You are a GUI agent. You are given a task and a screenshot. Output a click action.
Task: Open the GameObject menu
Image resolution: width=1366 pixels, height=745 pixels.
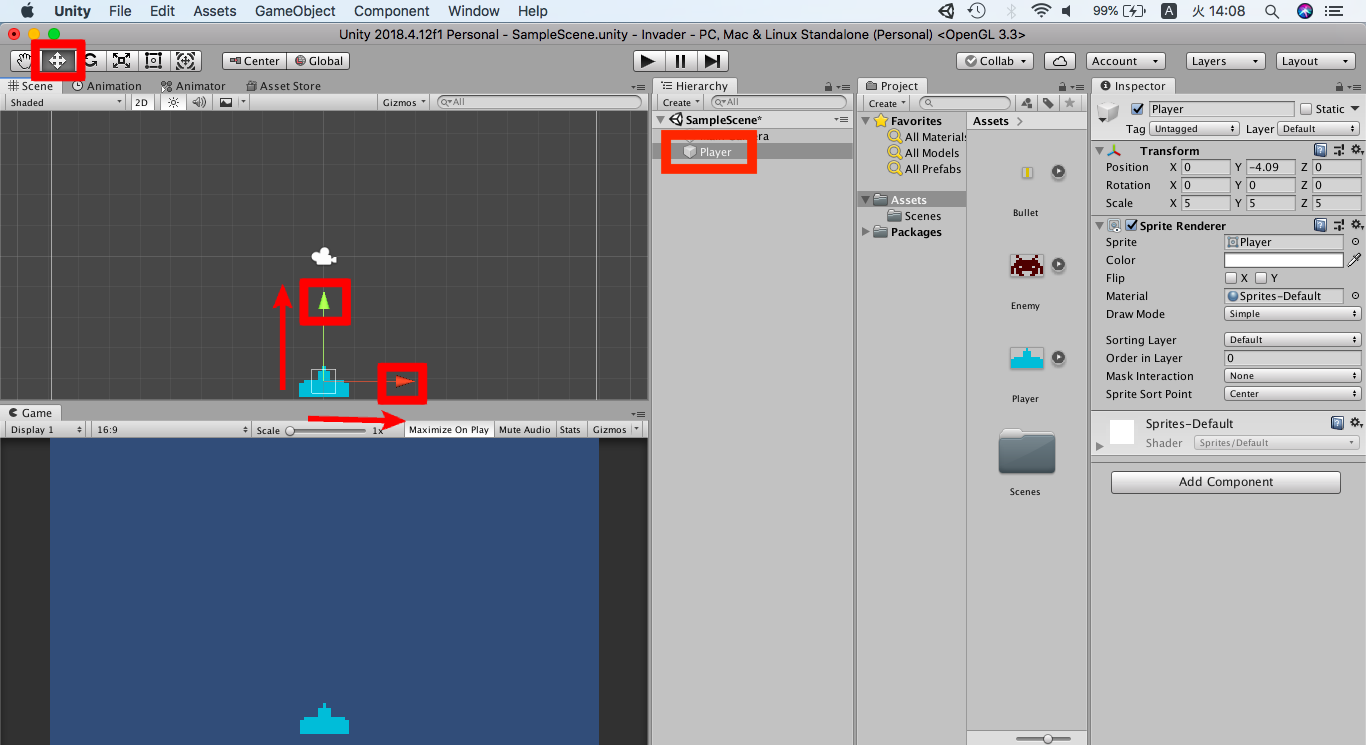pyautogui.click(x=296, y=11)
